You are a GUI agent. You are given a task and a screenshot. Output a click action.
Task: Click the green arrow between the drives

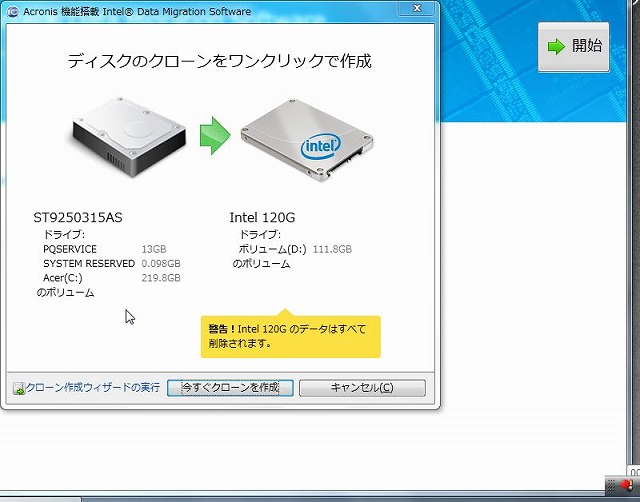pos(215,136)
